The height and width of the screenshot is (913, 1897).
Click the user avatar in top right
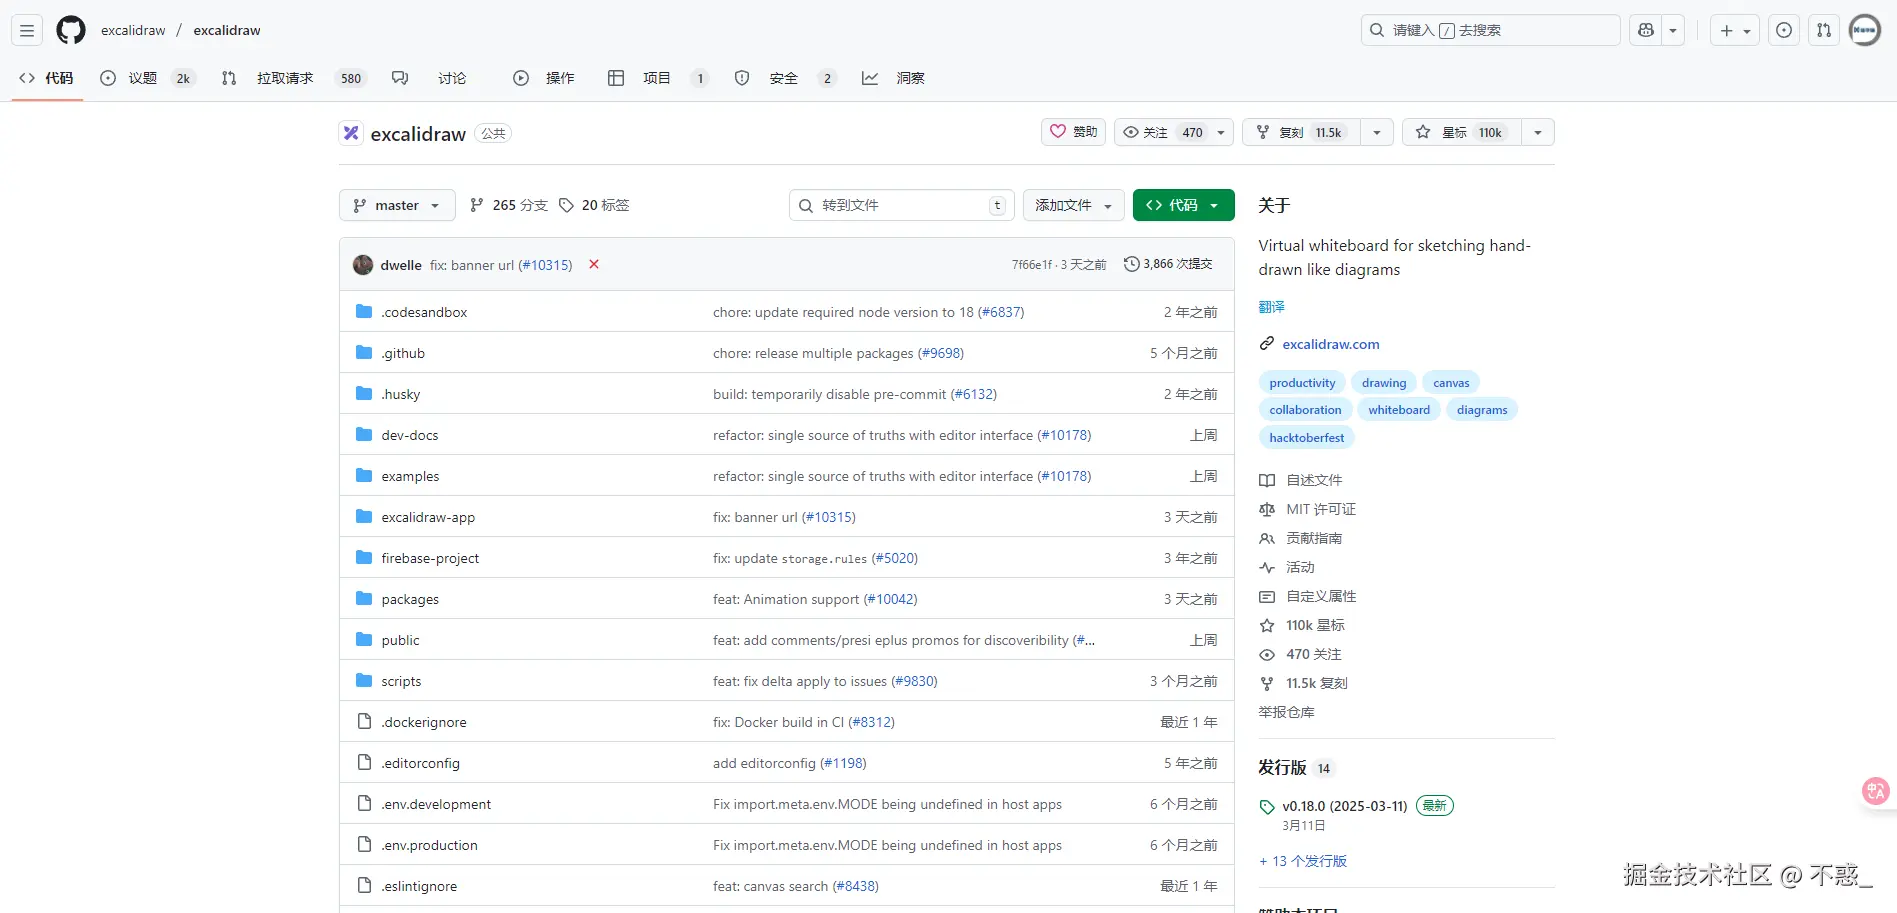(1864, 30)
